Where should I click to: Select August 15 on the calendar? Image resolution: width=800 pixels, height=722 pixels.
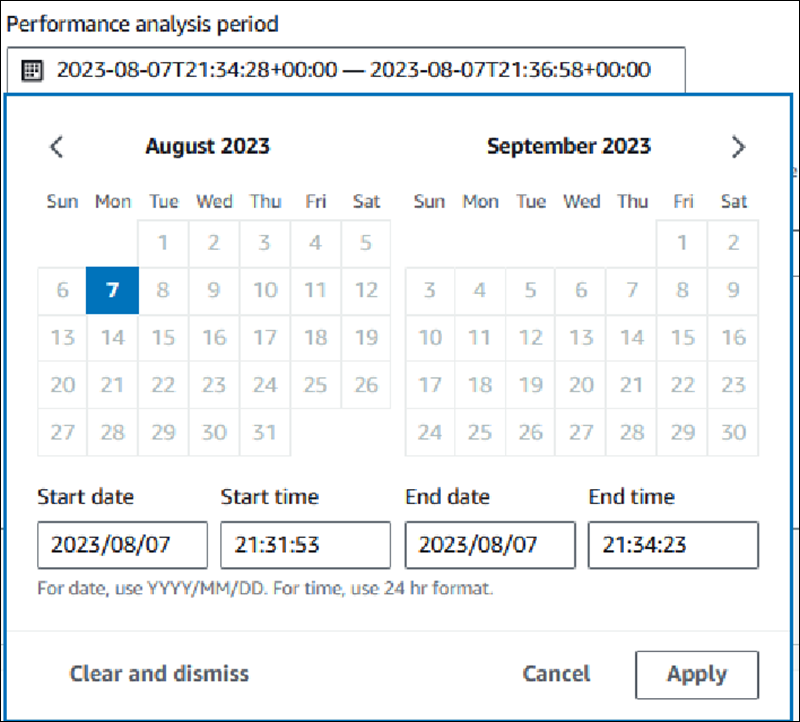(x=163, y=339)
